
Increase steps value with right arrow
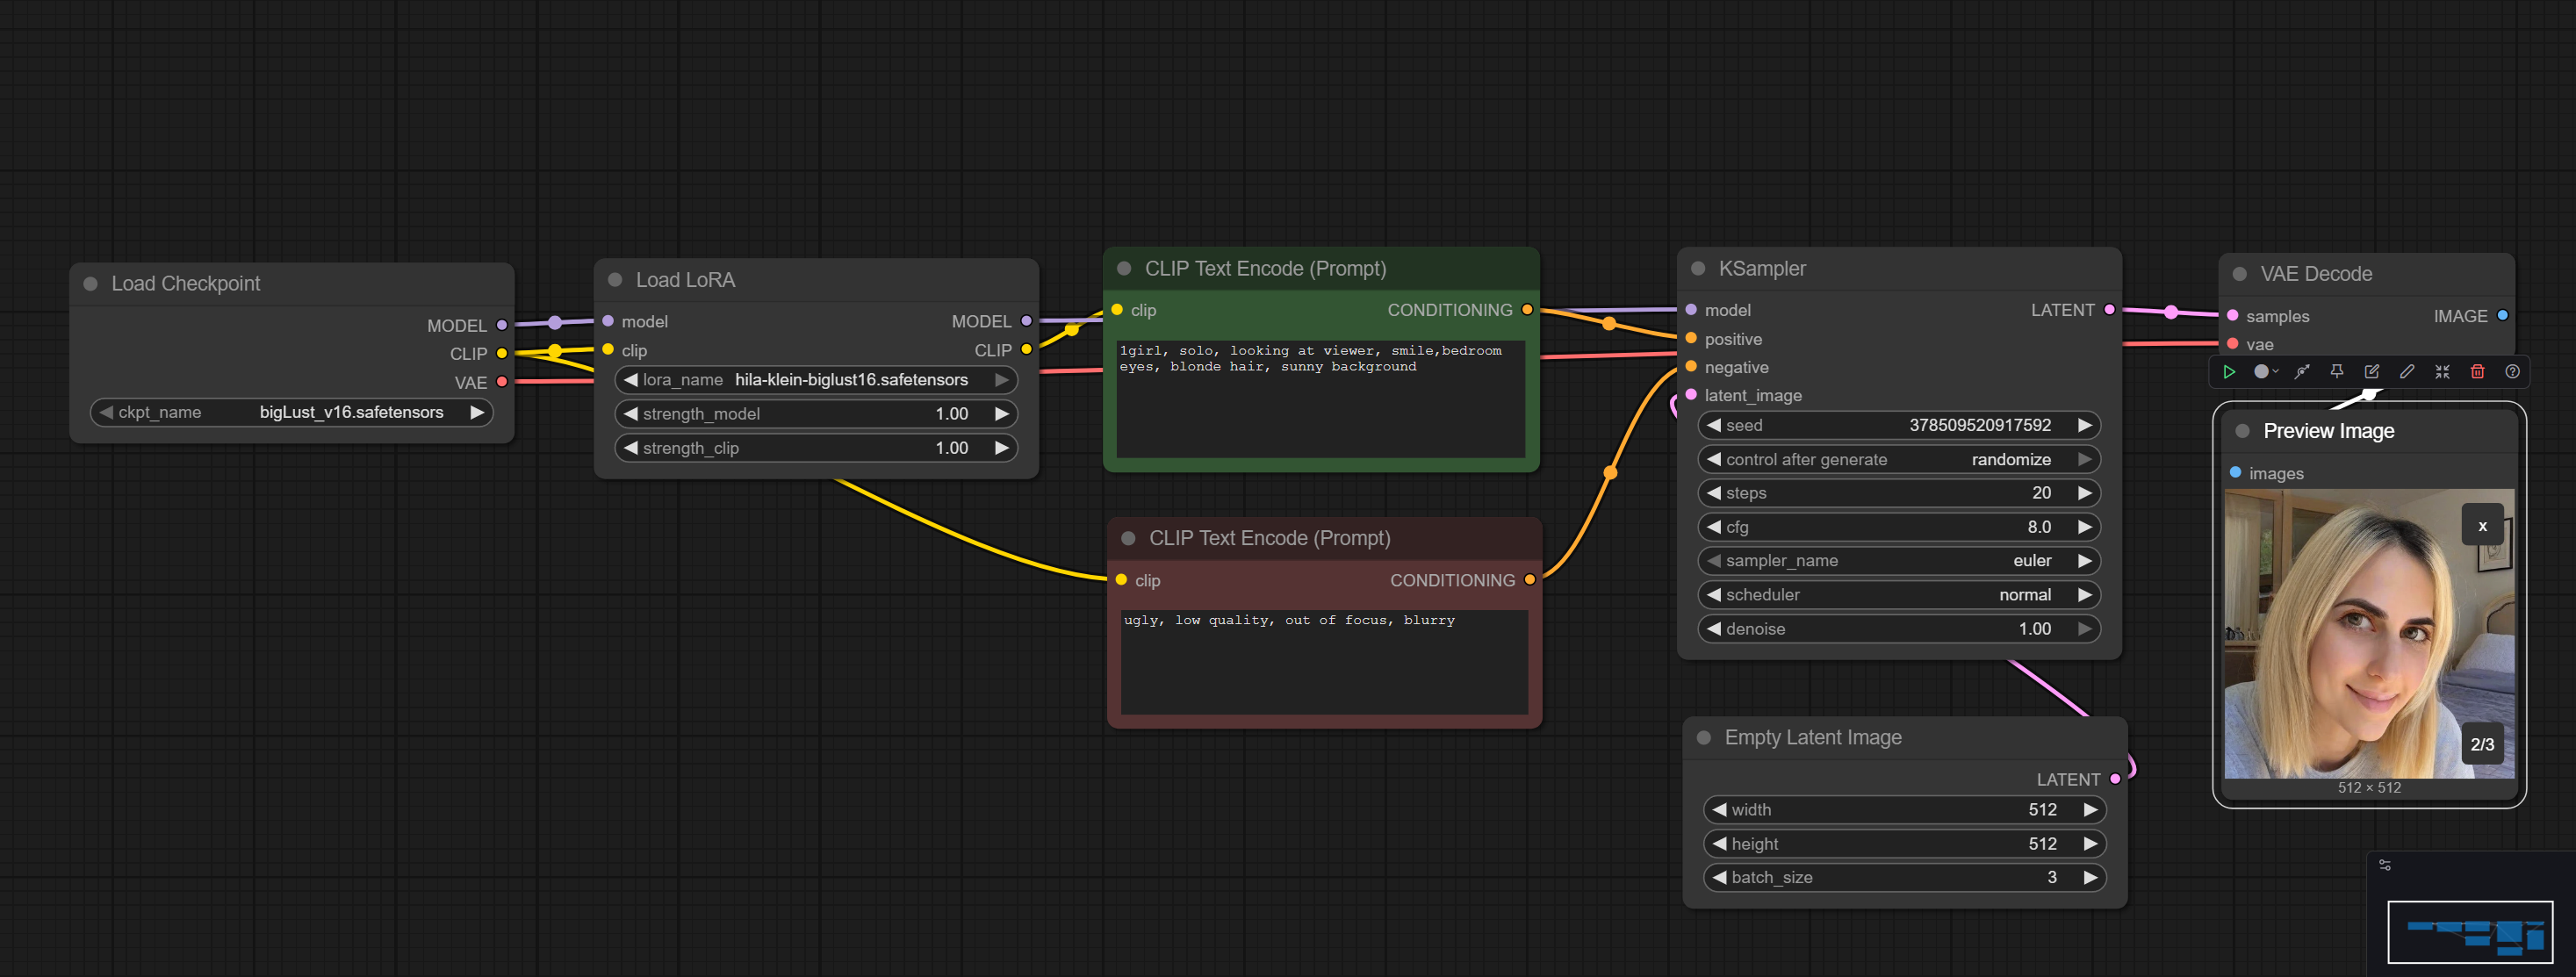pos(2084,493)
